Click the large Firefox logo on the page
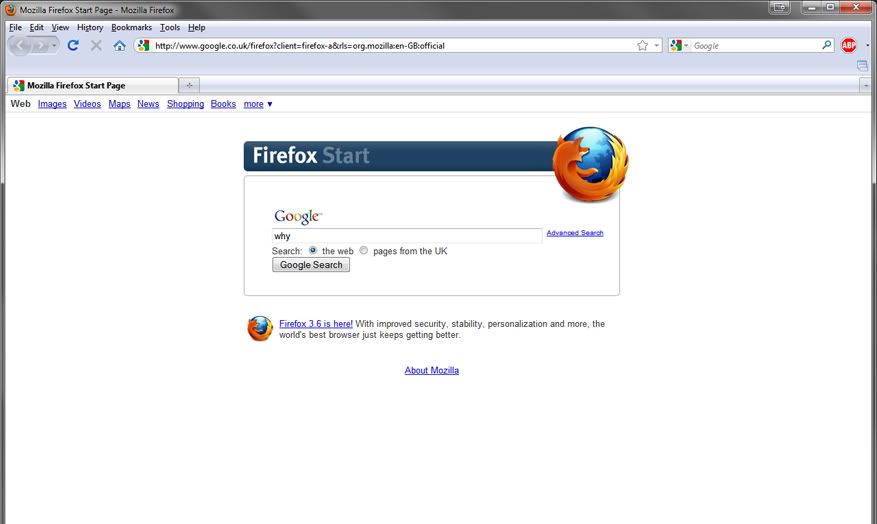Viewport: 877px width, 524px height. [x=590, y=164]
